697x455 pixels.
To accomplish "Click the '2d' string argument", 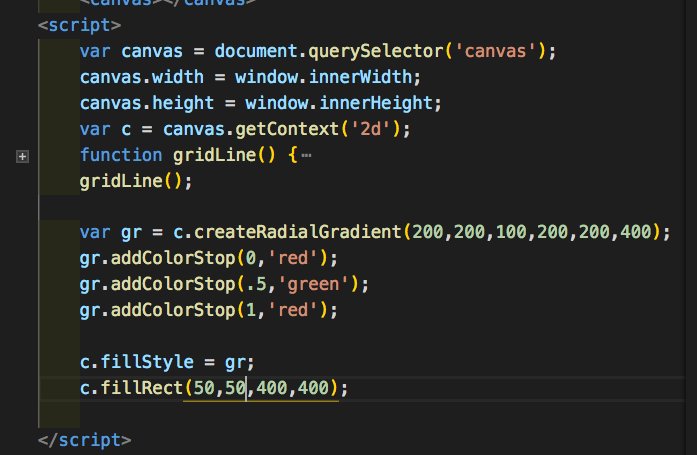I will click(371, 129).
